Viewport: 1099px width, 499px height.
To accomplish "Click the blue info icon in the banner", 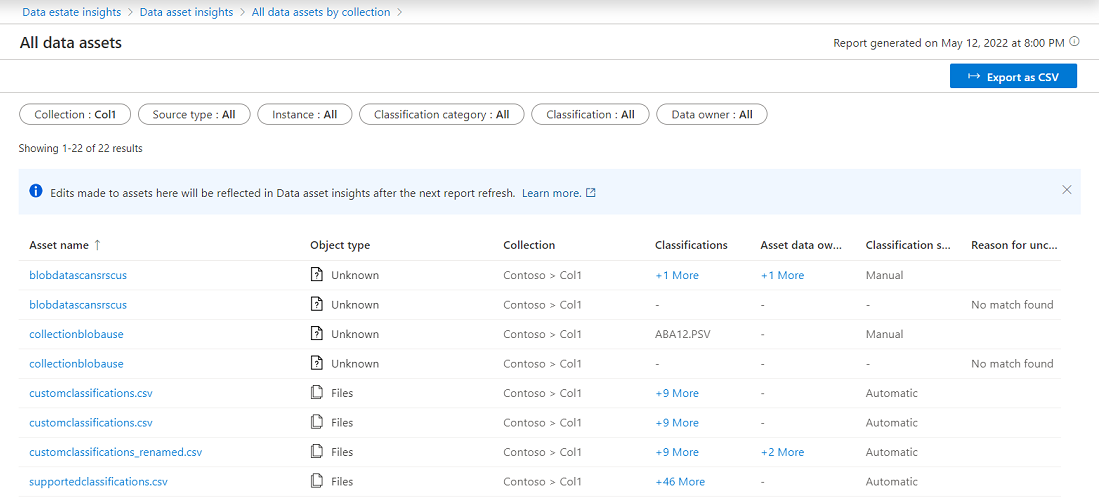I will coord(36,191).
